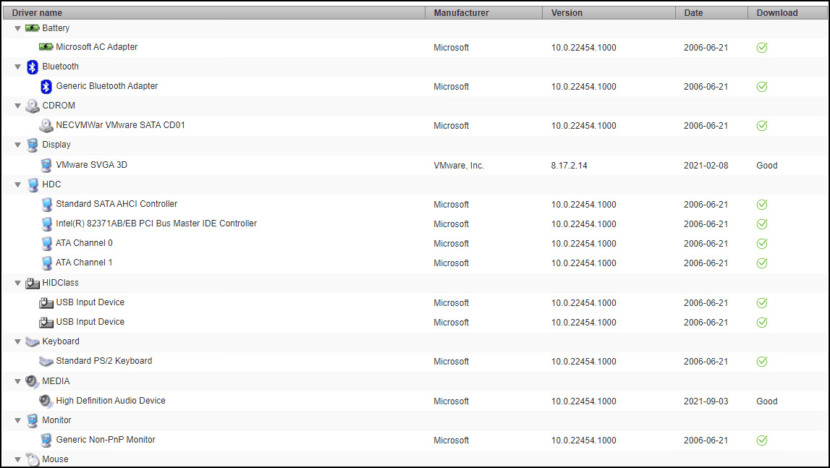Click download checkmark for NECVMWar SATA CD01
Viewport: 830px width, 468px height.
click(762, 126)
